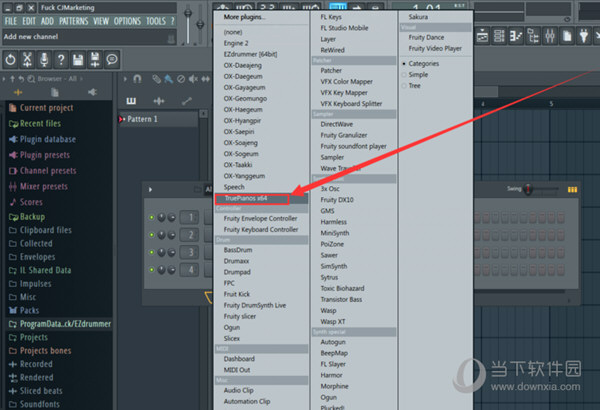The width and height of the screenshot is (600, 410).
Task: Select Pattern 1 in playlist
Action: [158, 119]
